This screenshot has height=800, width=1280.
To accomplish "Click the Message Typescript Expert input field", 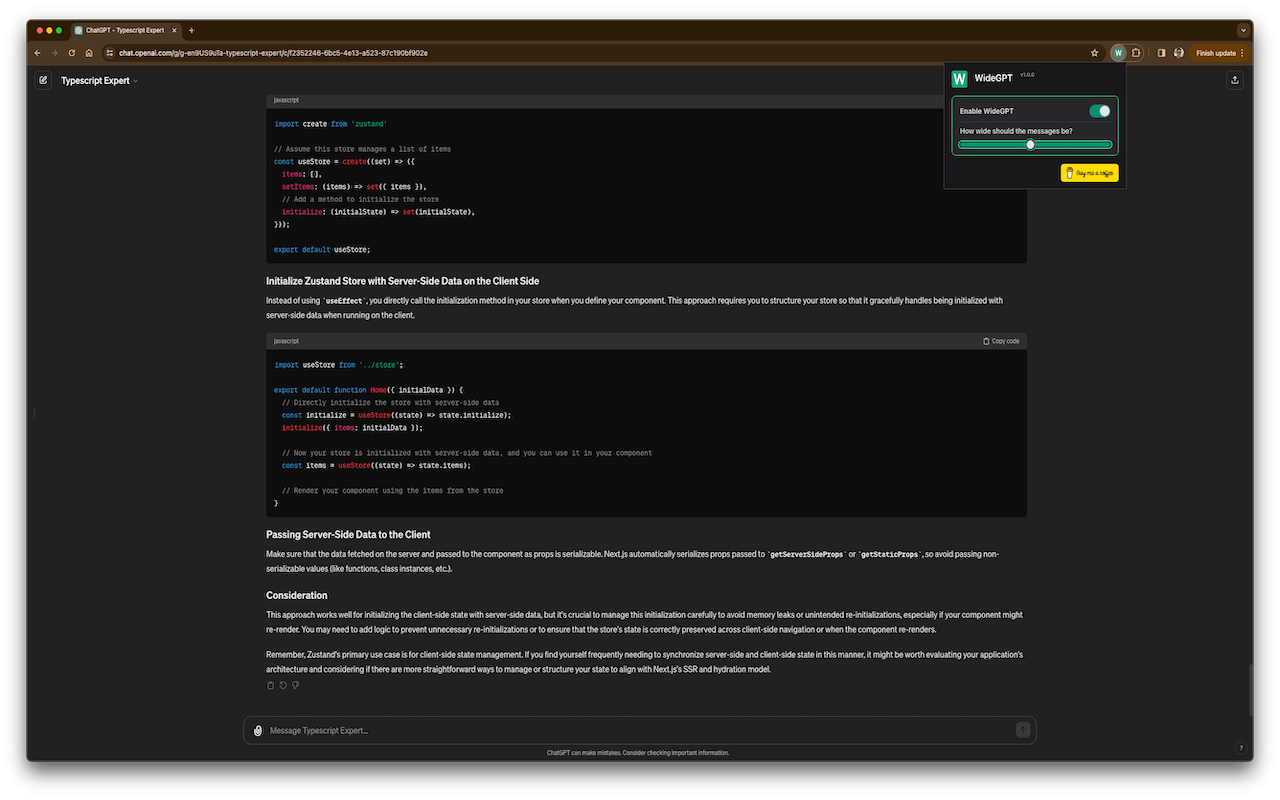I will [640, 731].
